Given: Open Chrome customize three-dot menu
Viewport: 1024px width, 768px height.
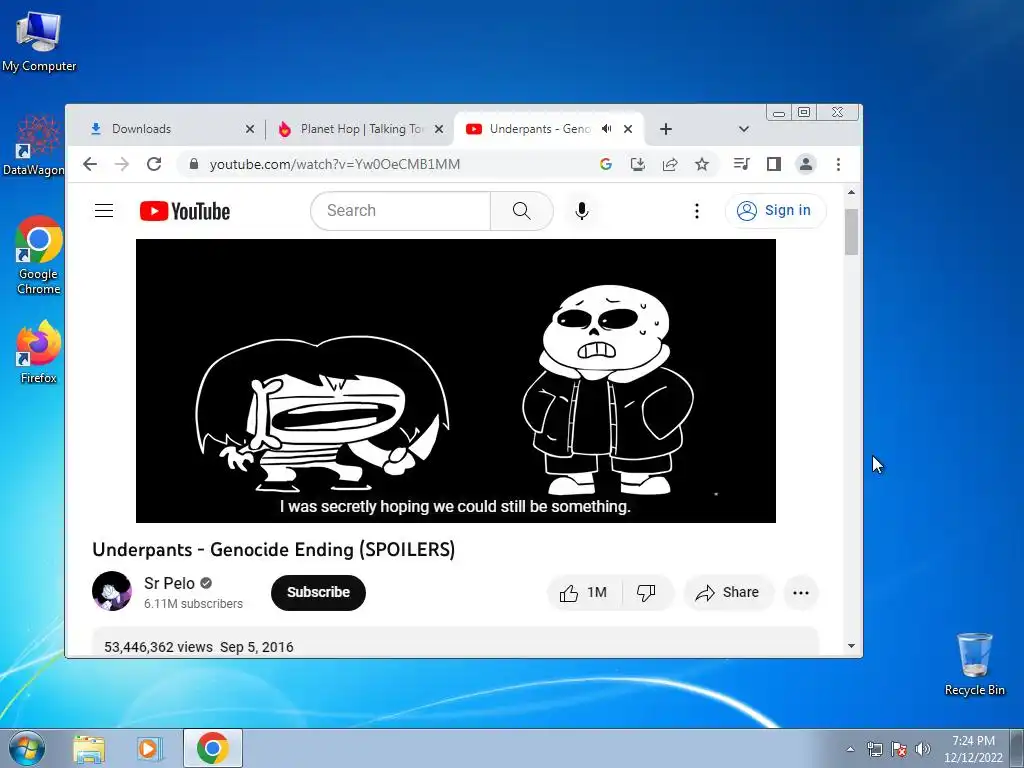Looking at the screenshot, I should tap(838, 164).
